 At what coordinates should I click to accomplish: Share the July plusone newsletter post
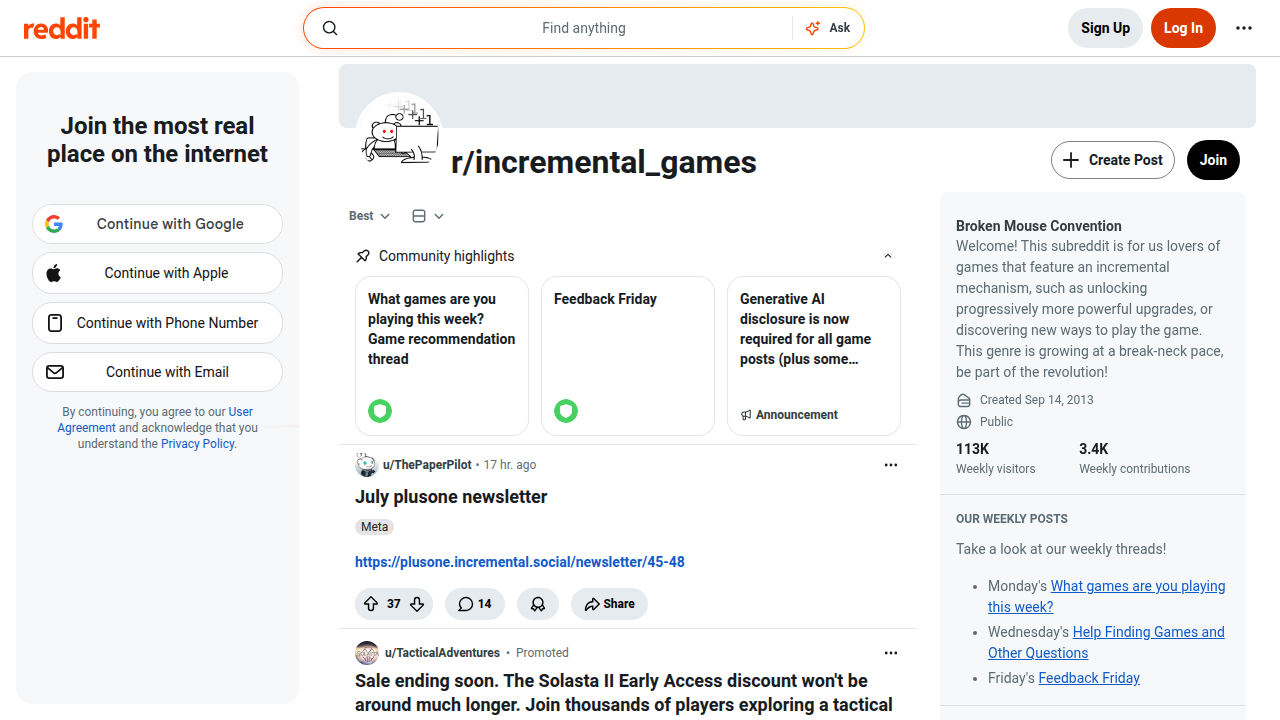tap(609, 604)
